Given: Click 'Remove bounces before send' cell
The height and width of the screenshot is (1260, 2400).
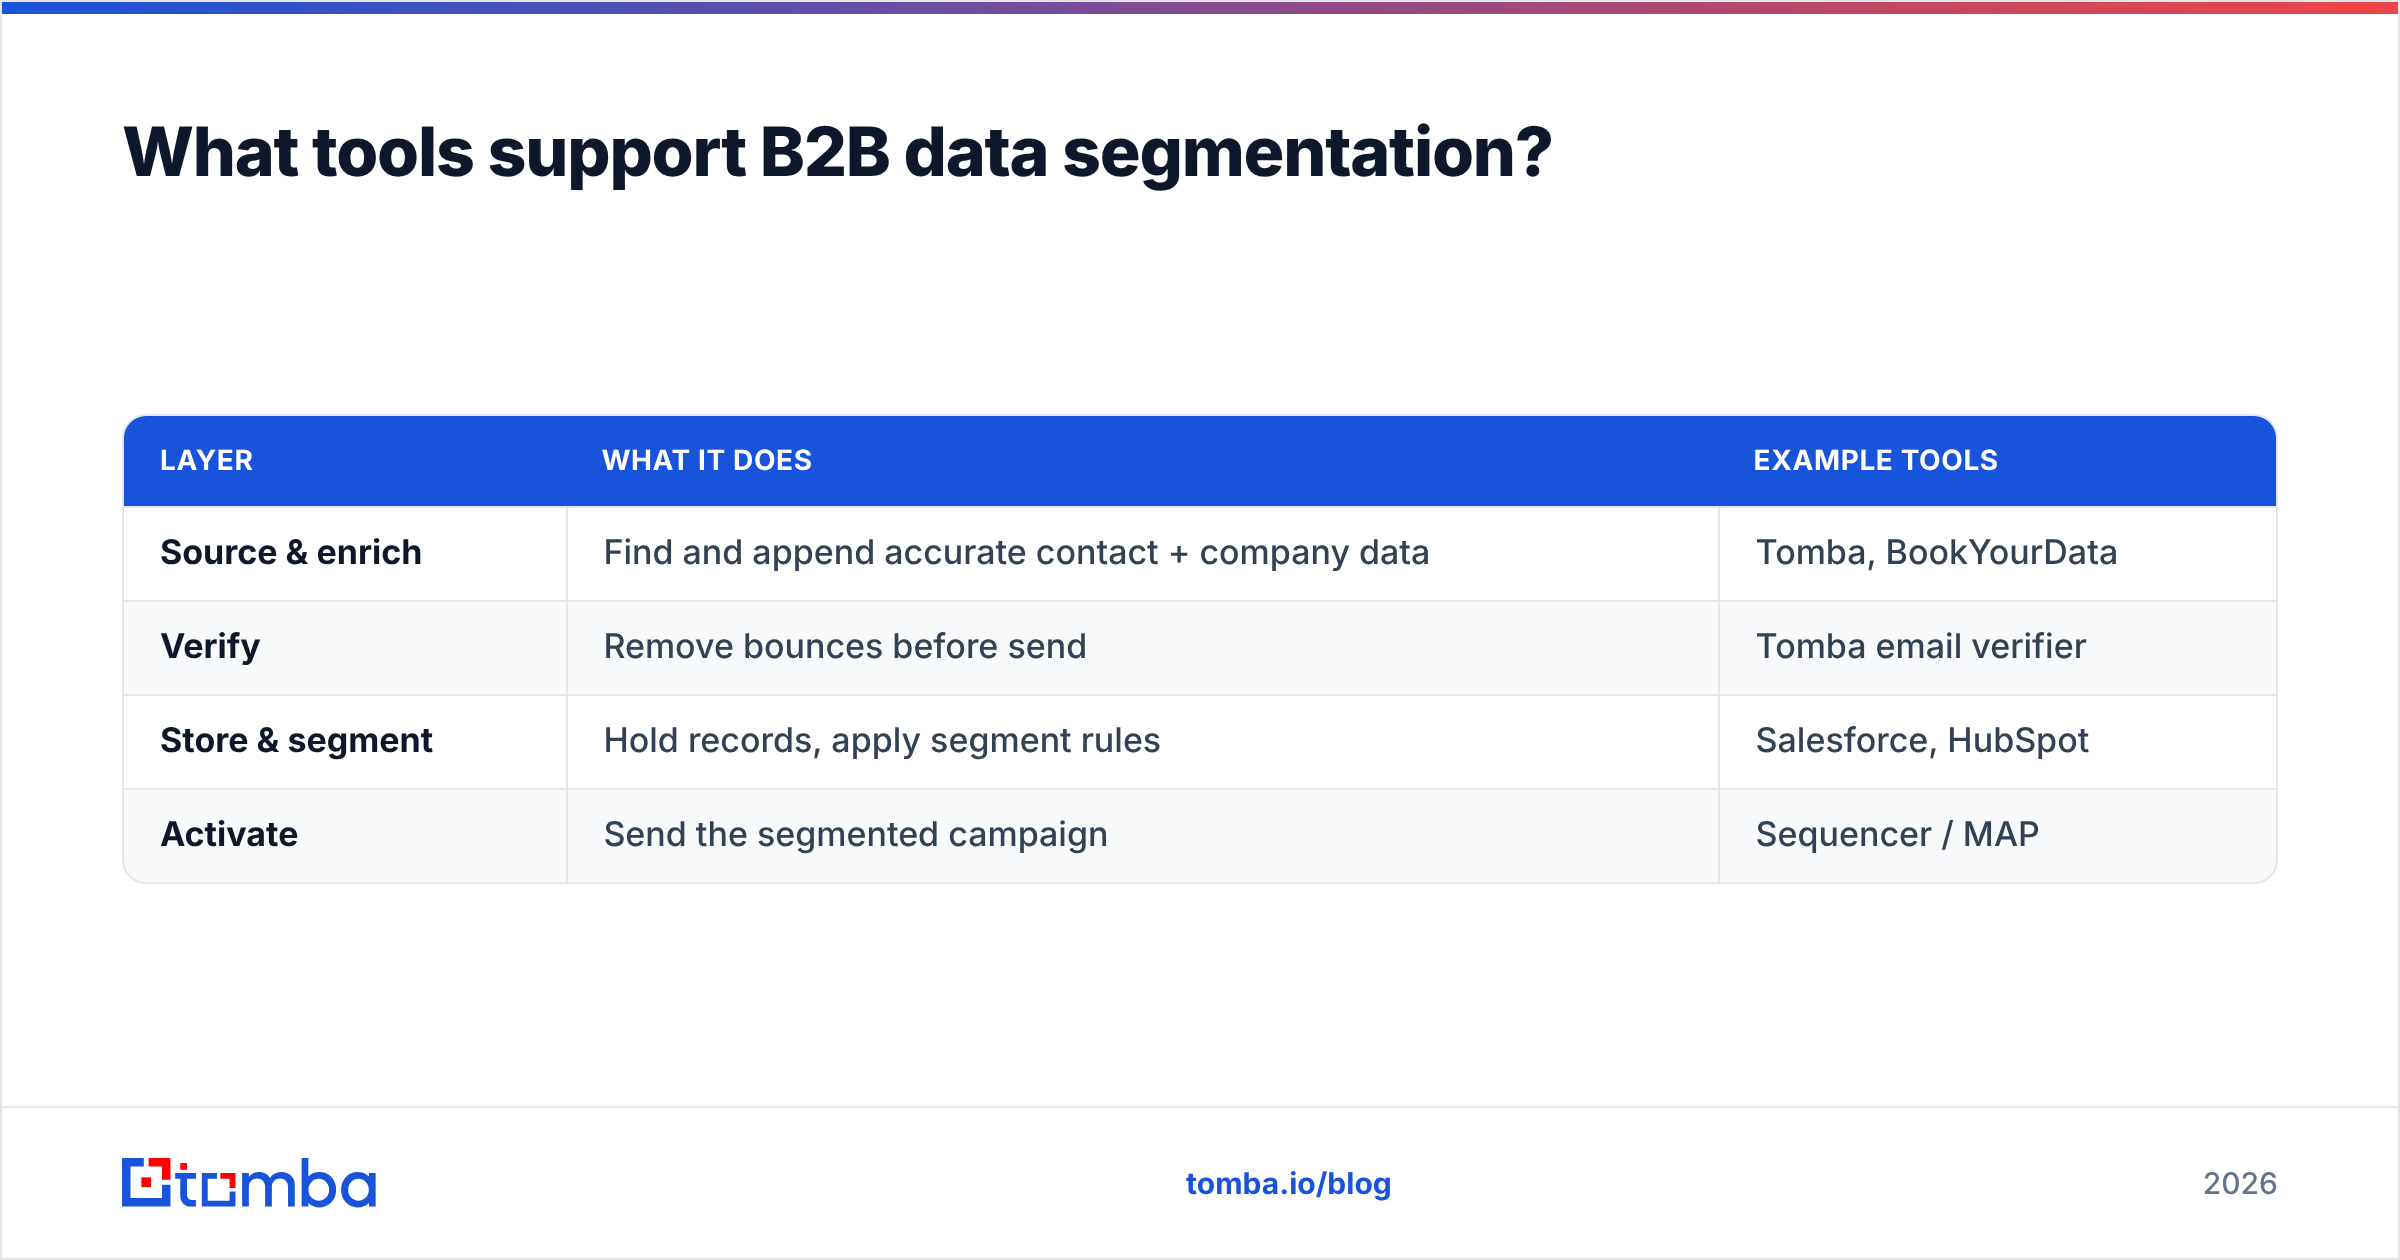Looking at the screenshot, I should (x=1143, y=647).
